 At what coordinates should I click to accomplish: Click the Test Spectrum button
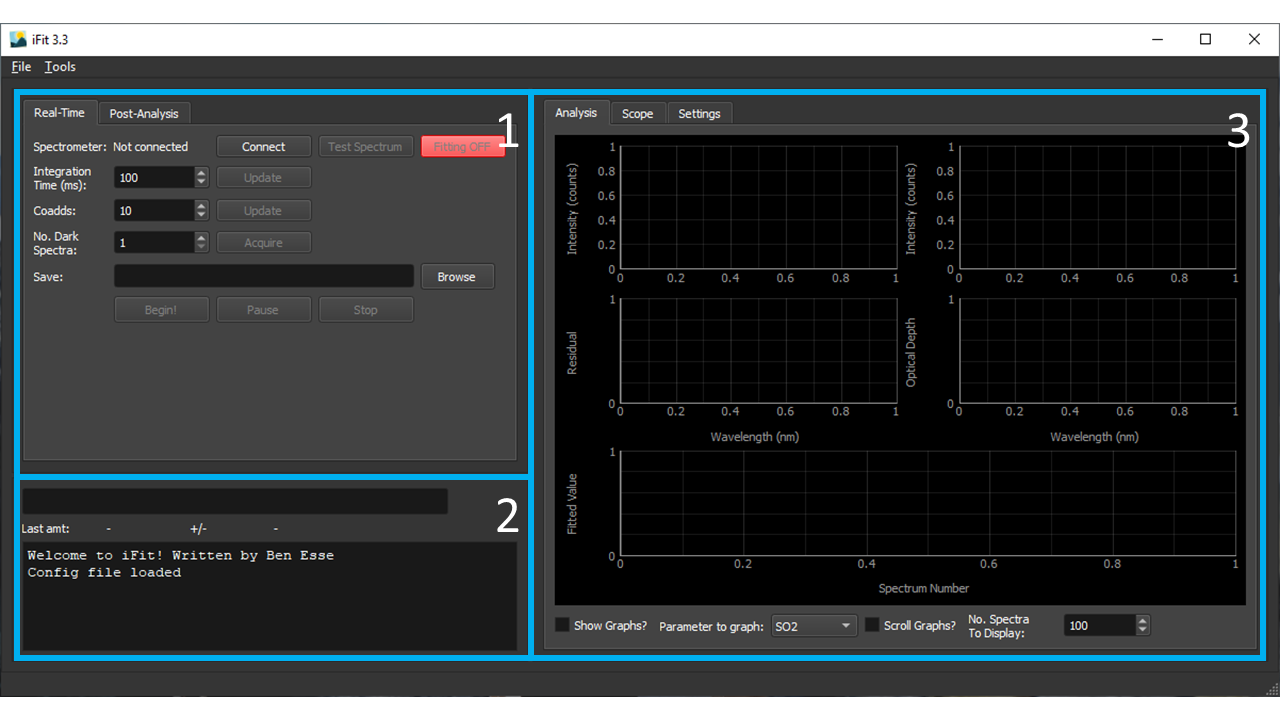tap(365, 147)
